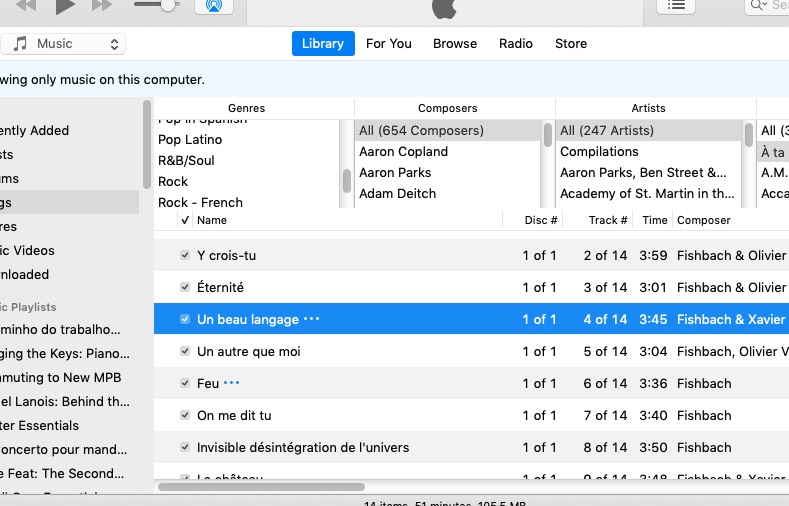
Task: Click the Artists list scrollbar thumb
Action: click(749, 135)
